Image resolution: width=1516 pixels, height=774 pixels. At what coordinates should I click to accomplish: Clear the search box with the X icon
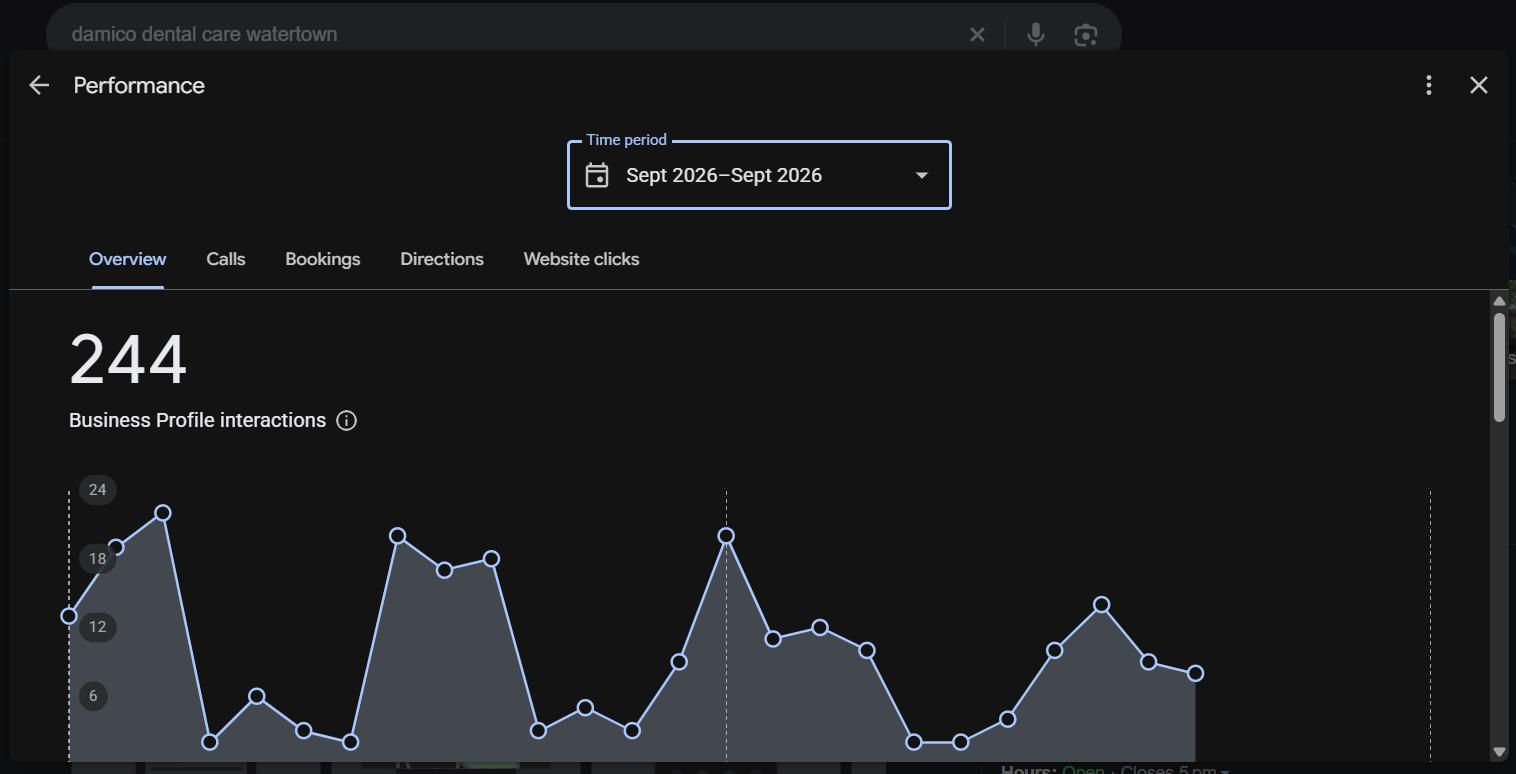[x=977, y=35]
